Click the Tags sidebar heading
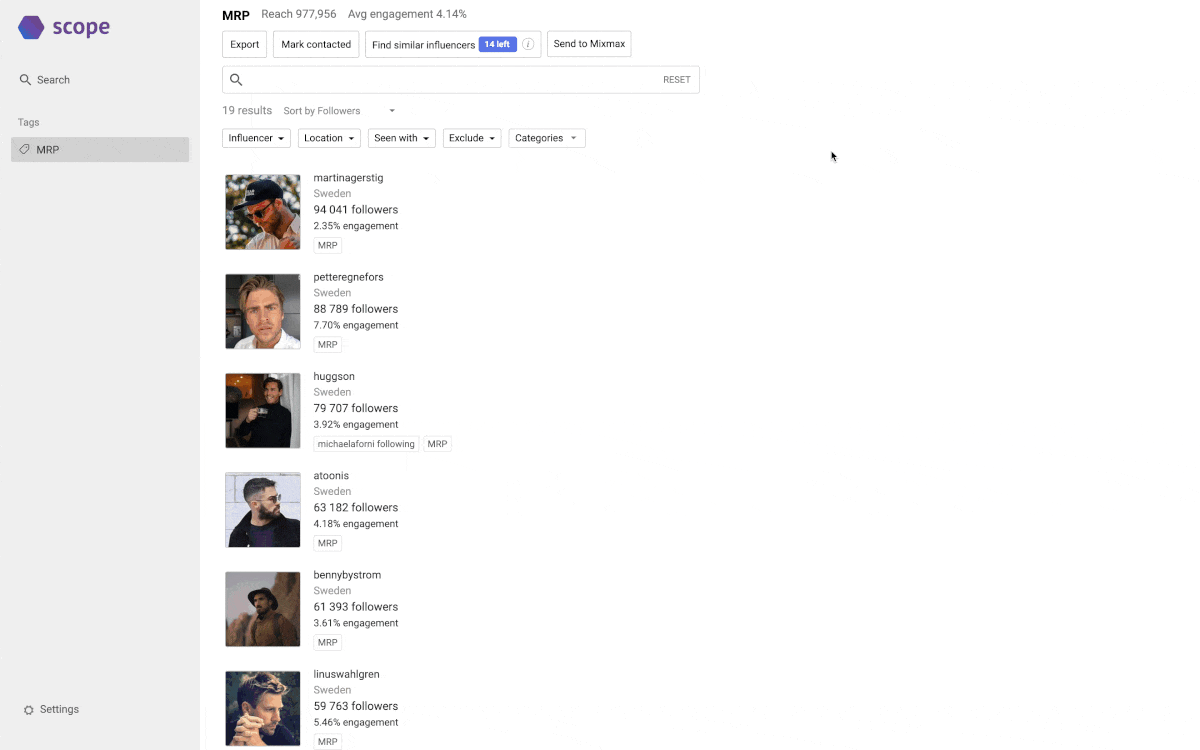 (x=29, y=122)
